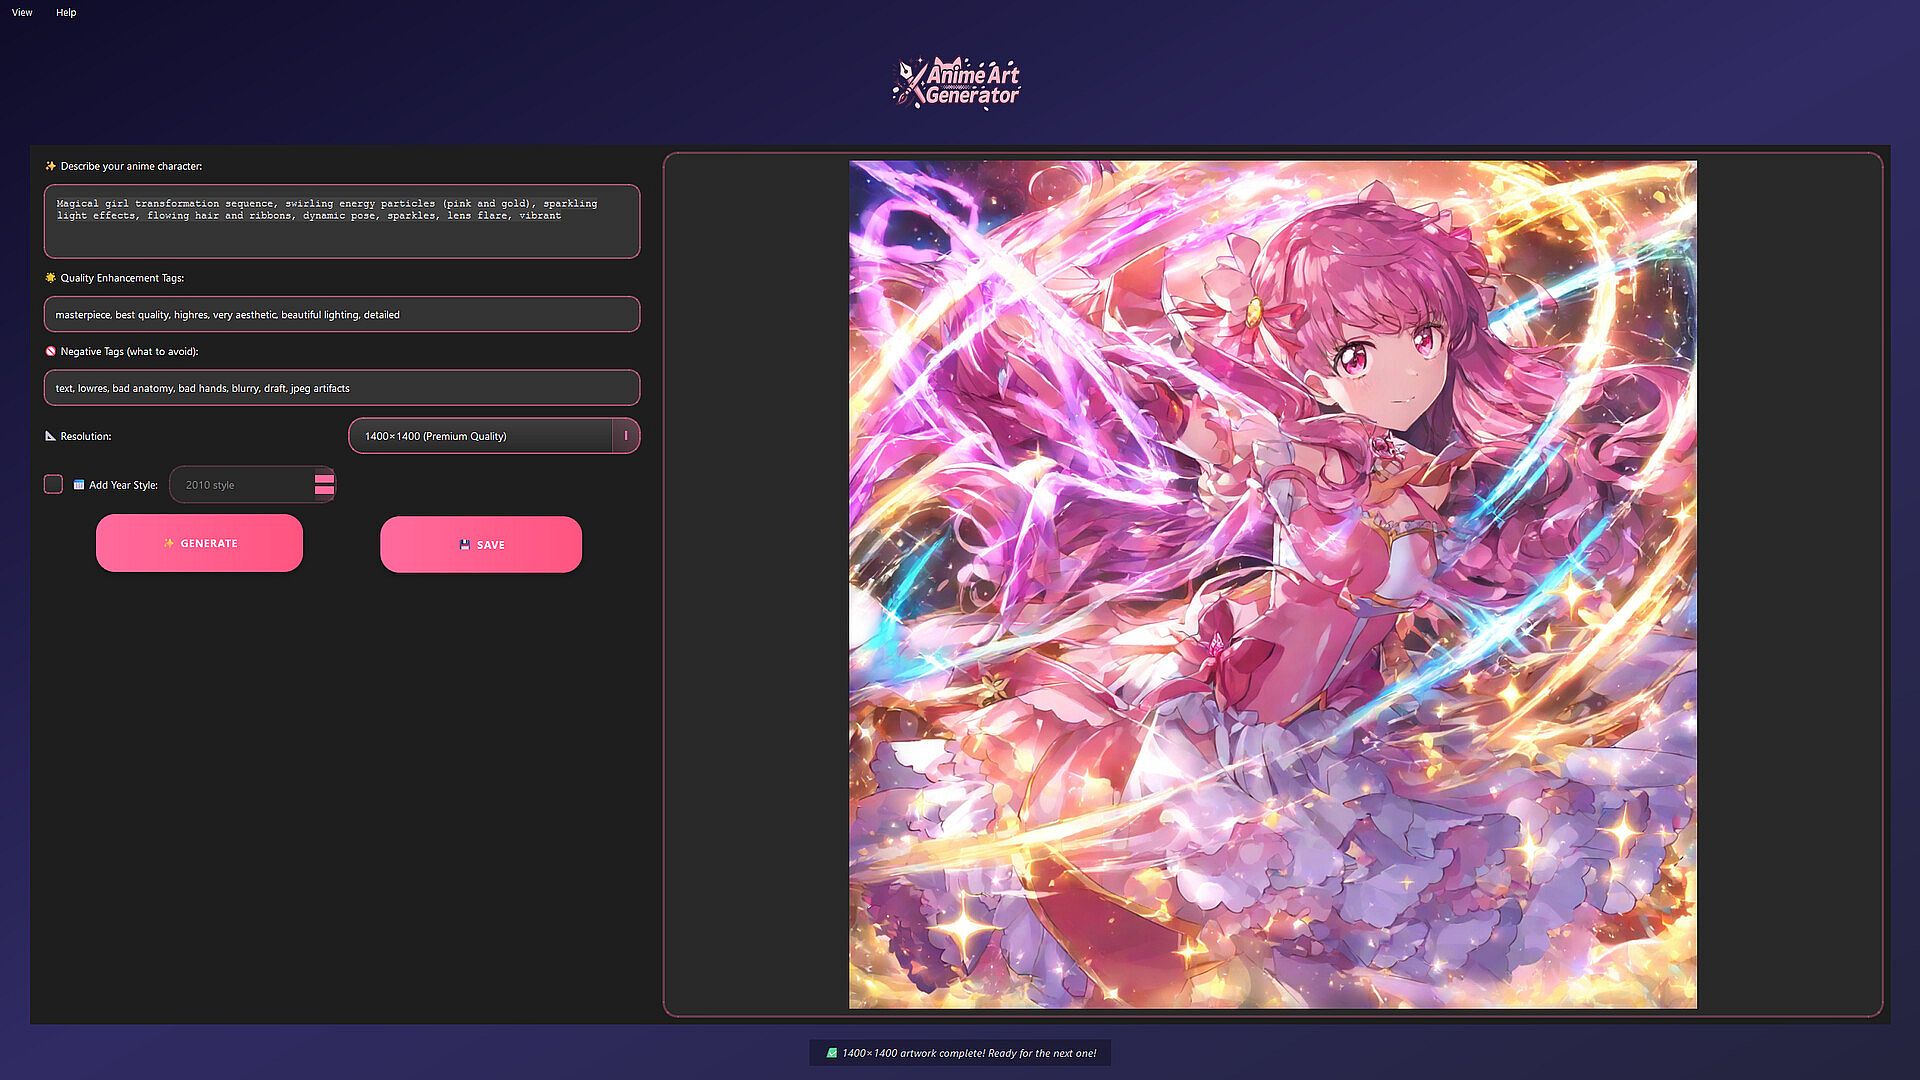Click the Anime Art Generator logo
The image size is (1920, 1080).
pos(957,83)
